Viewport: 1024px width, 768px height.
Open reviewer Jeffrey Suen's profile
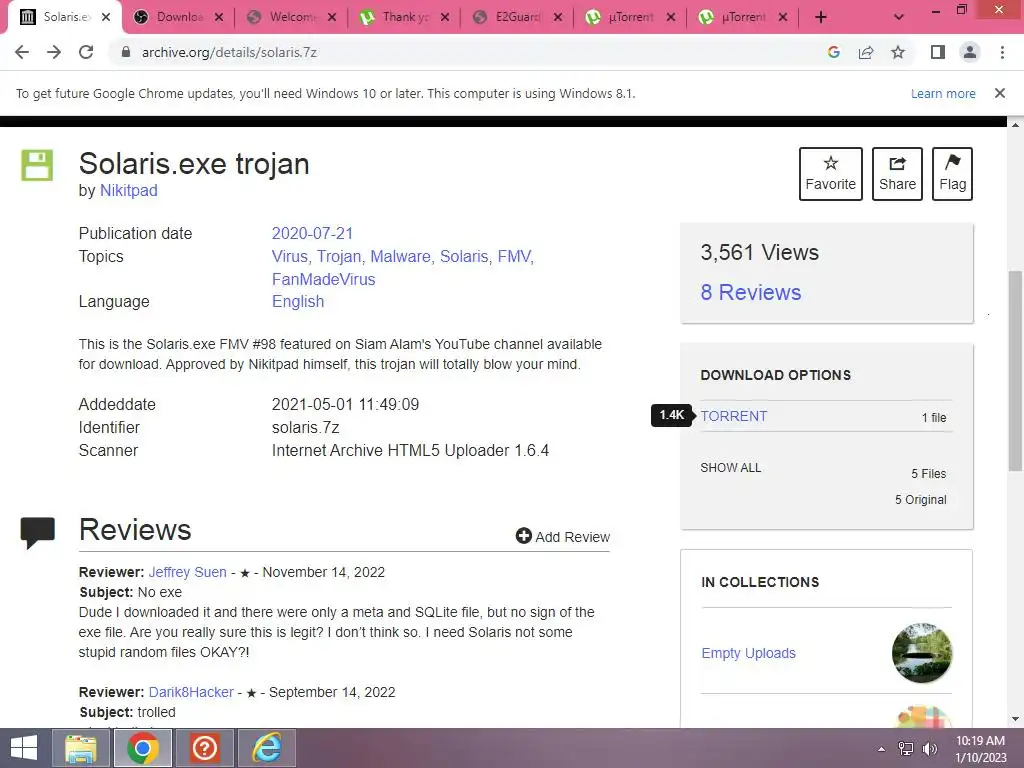click(187, 572)
